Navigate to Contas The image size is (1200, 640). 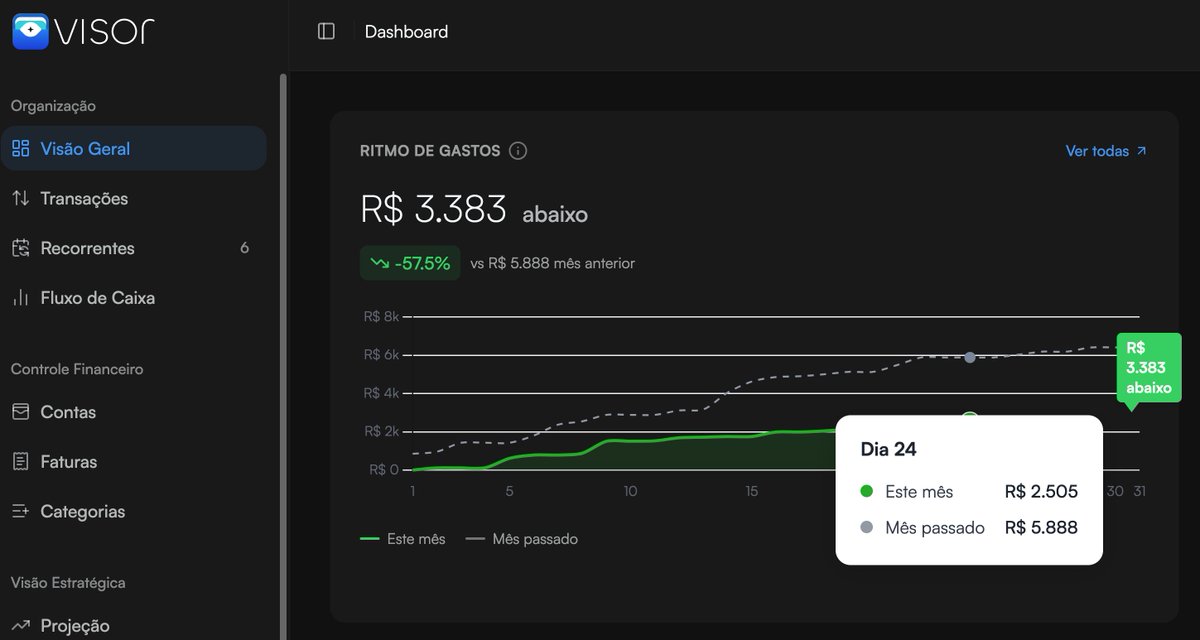tap(134, 412)
